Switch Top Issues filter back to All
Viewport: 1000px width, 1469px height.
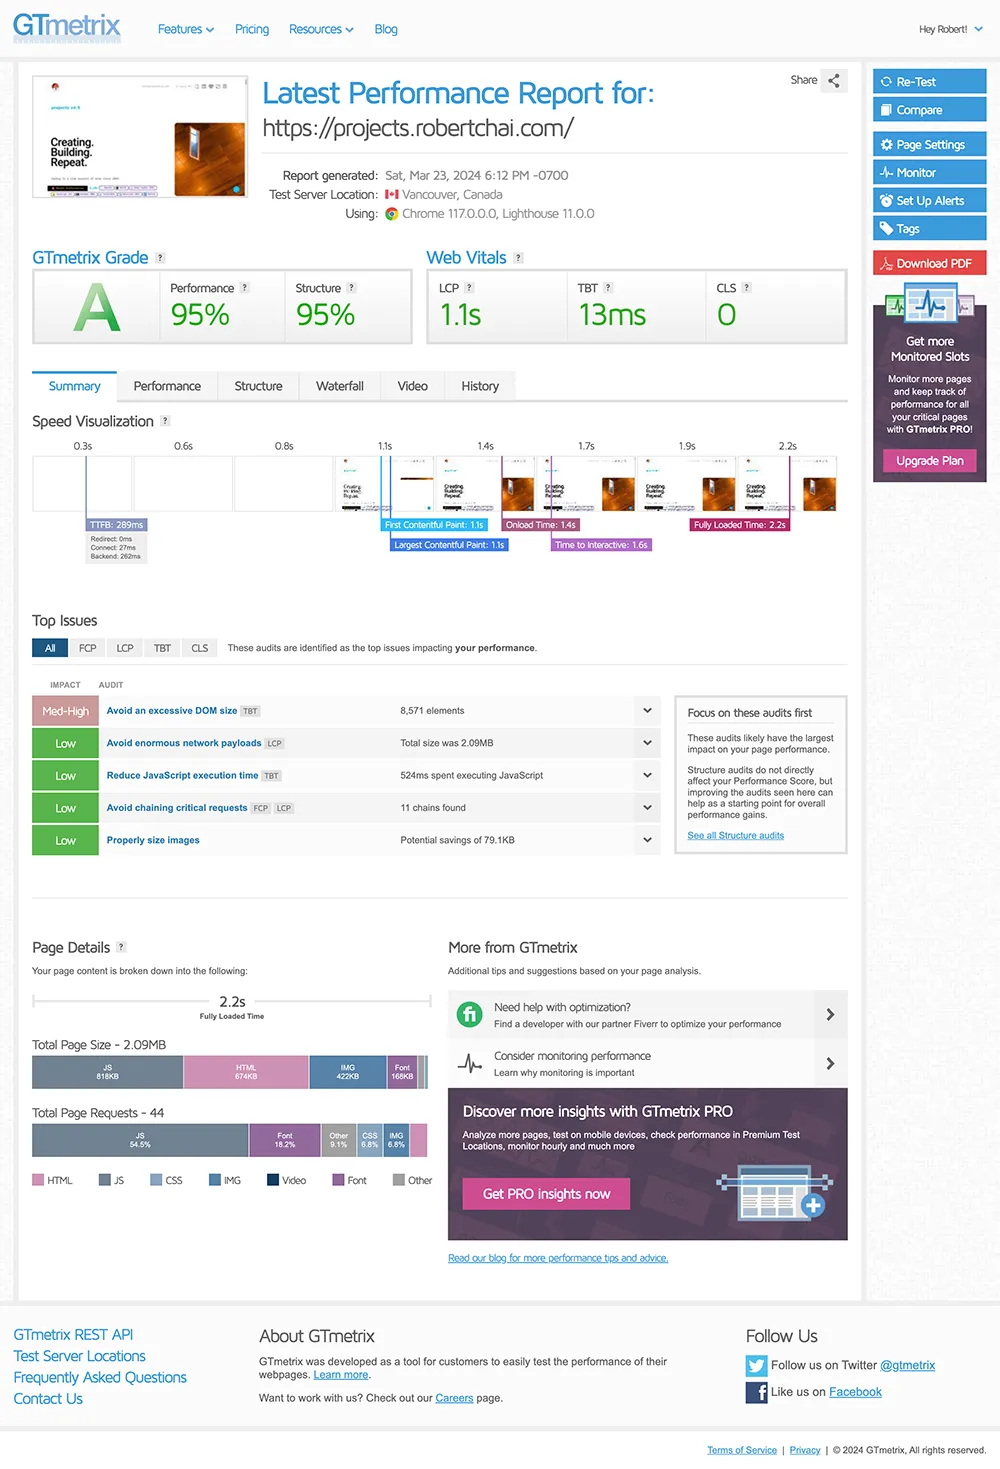click(x=49, y=648)
